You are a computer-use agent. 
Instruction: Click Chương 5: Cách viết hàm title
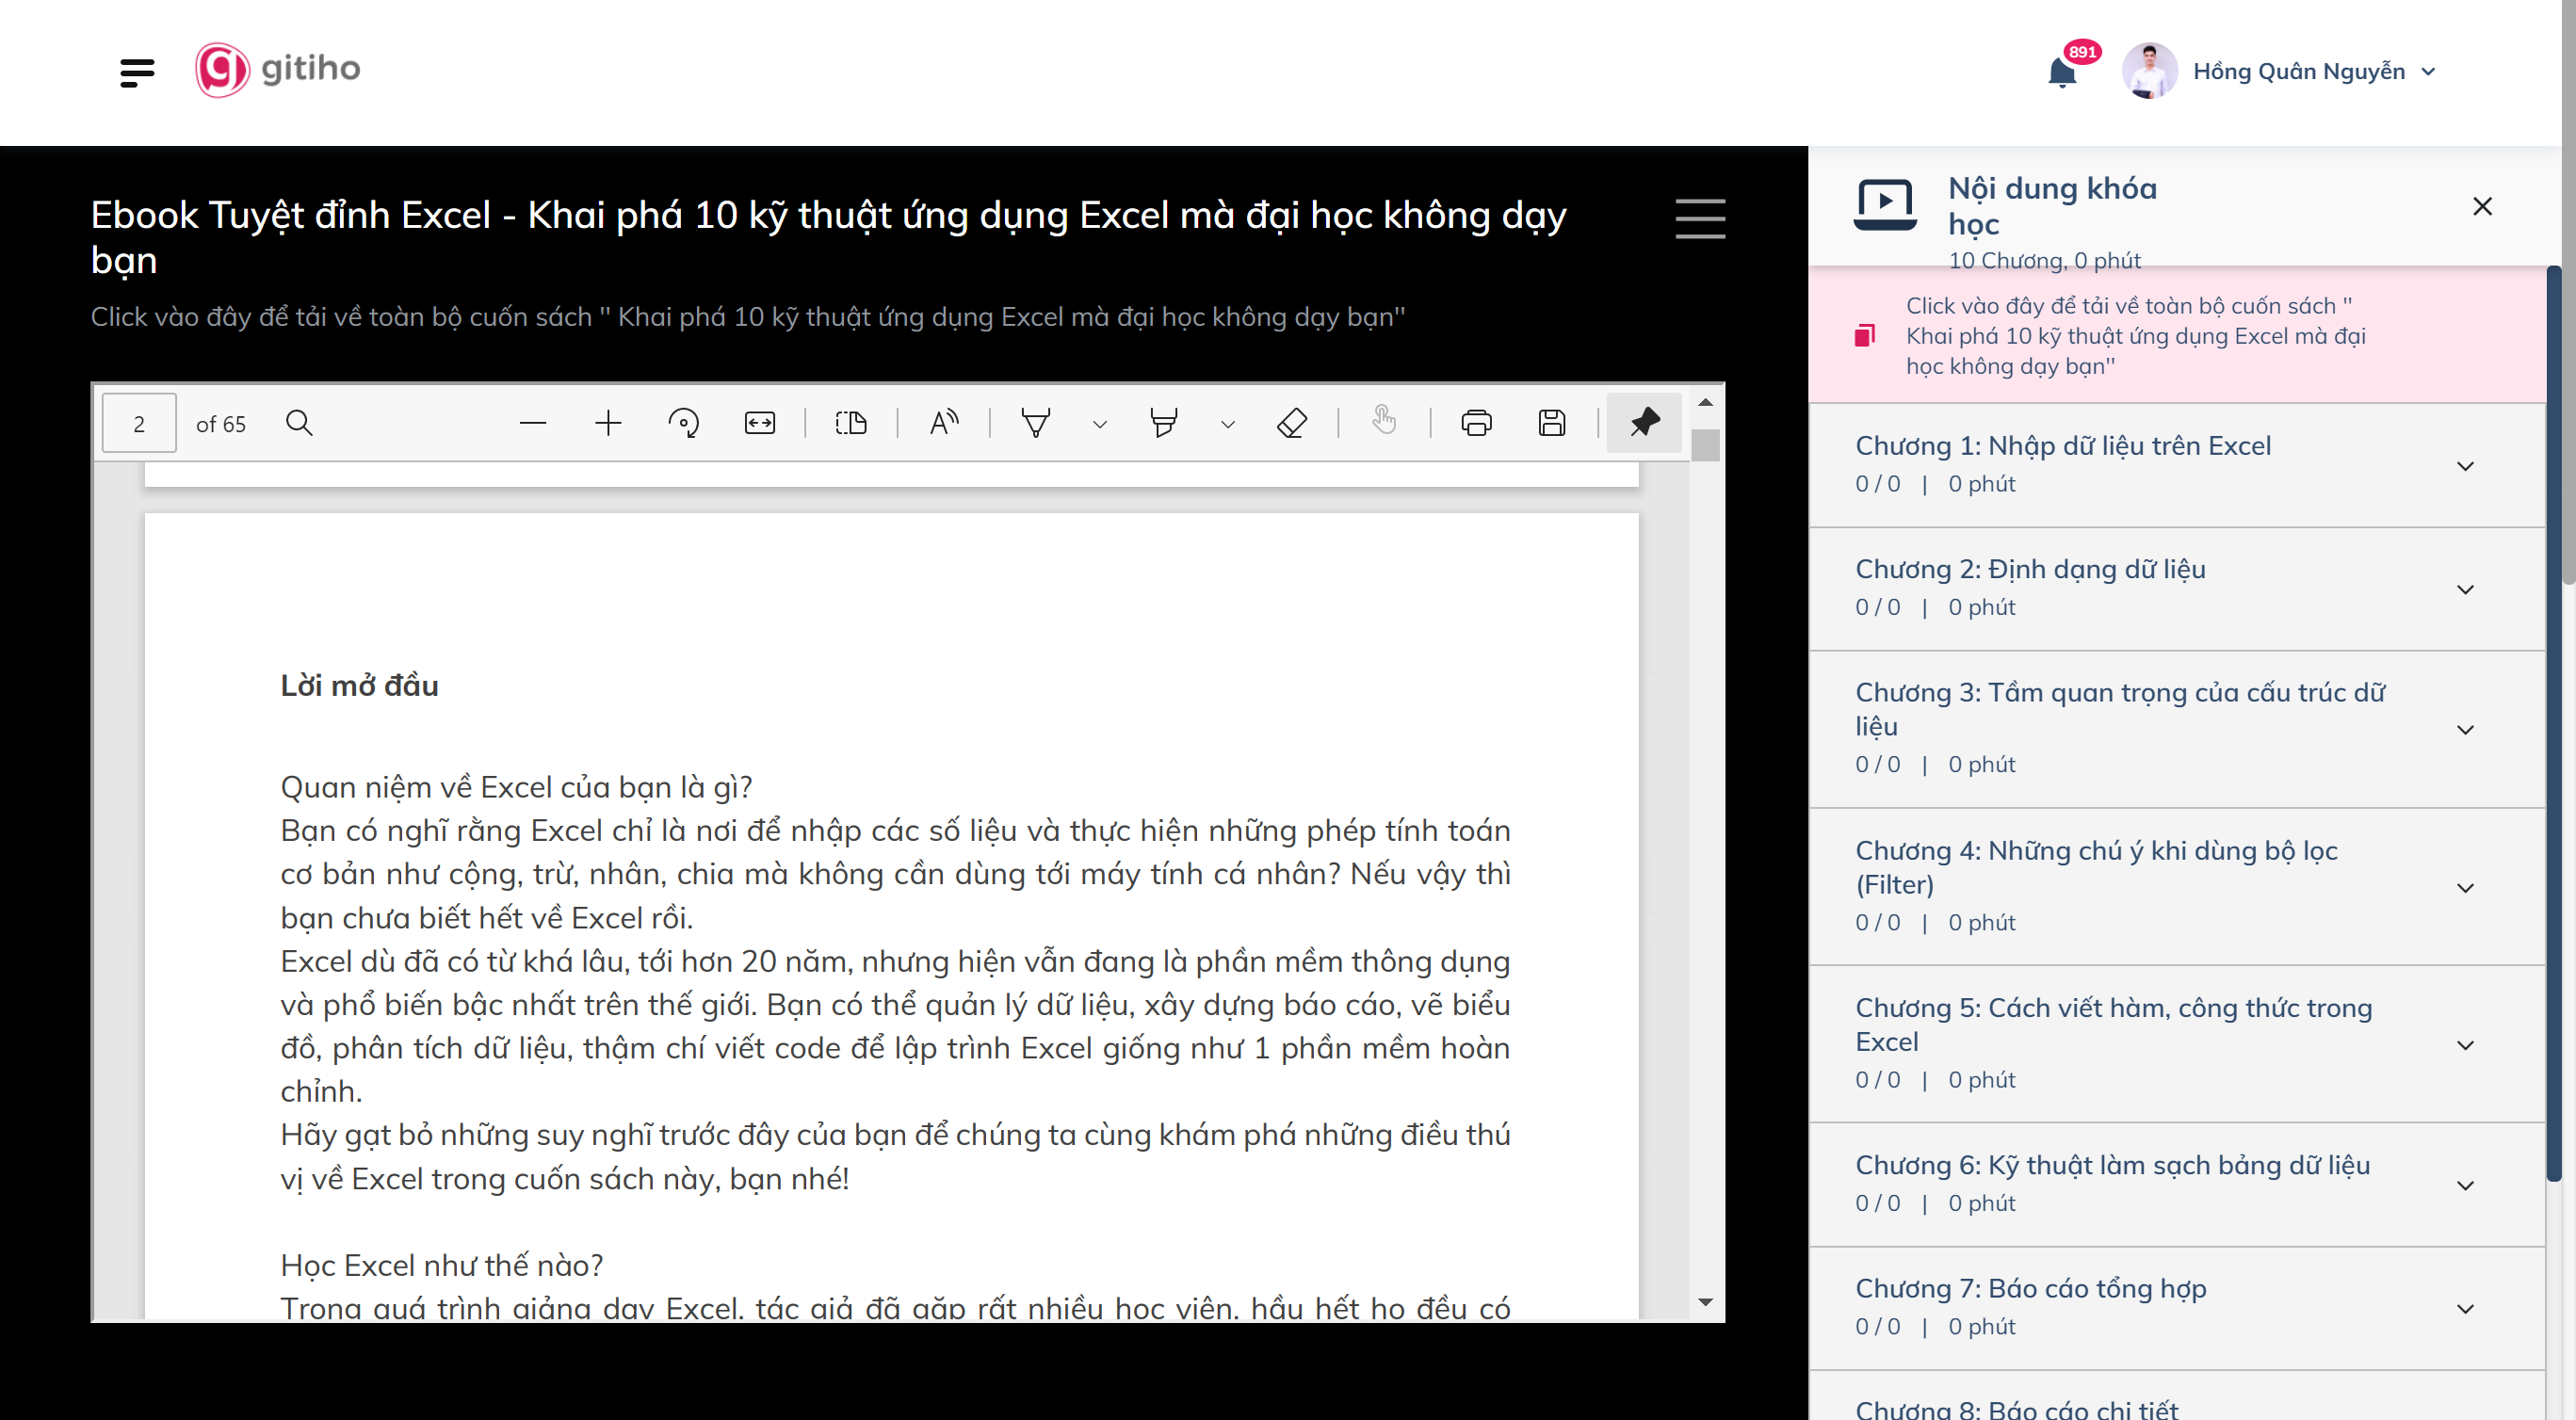[x=2114, y=1024]
